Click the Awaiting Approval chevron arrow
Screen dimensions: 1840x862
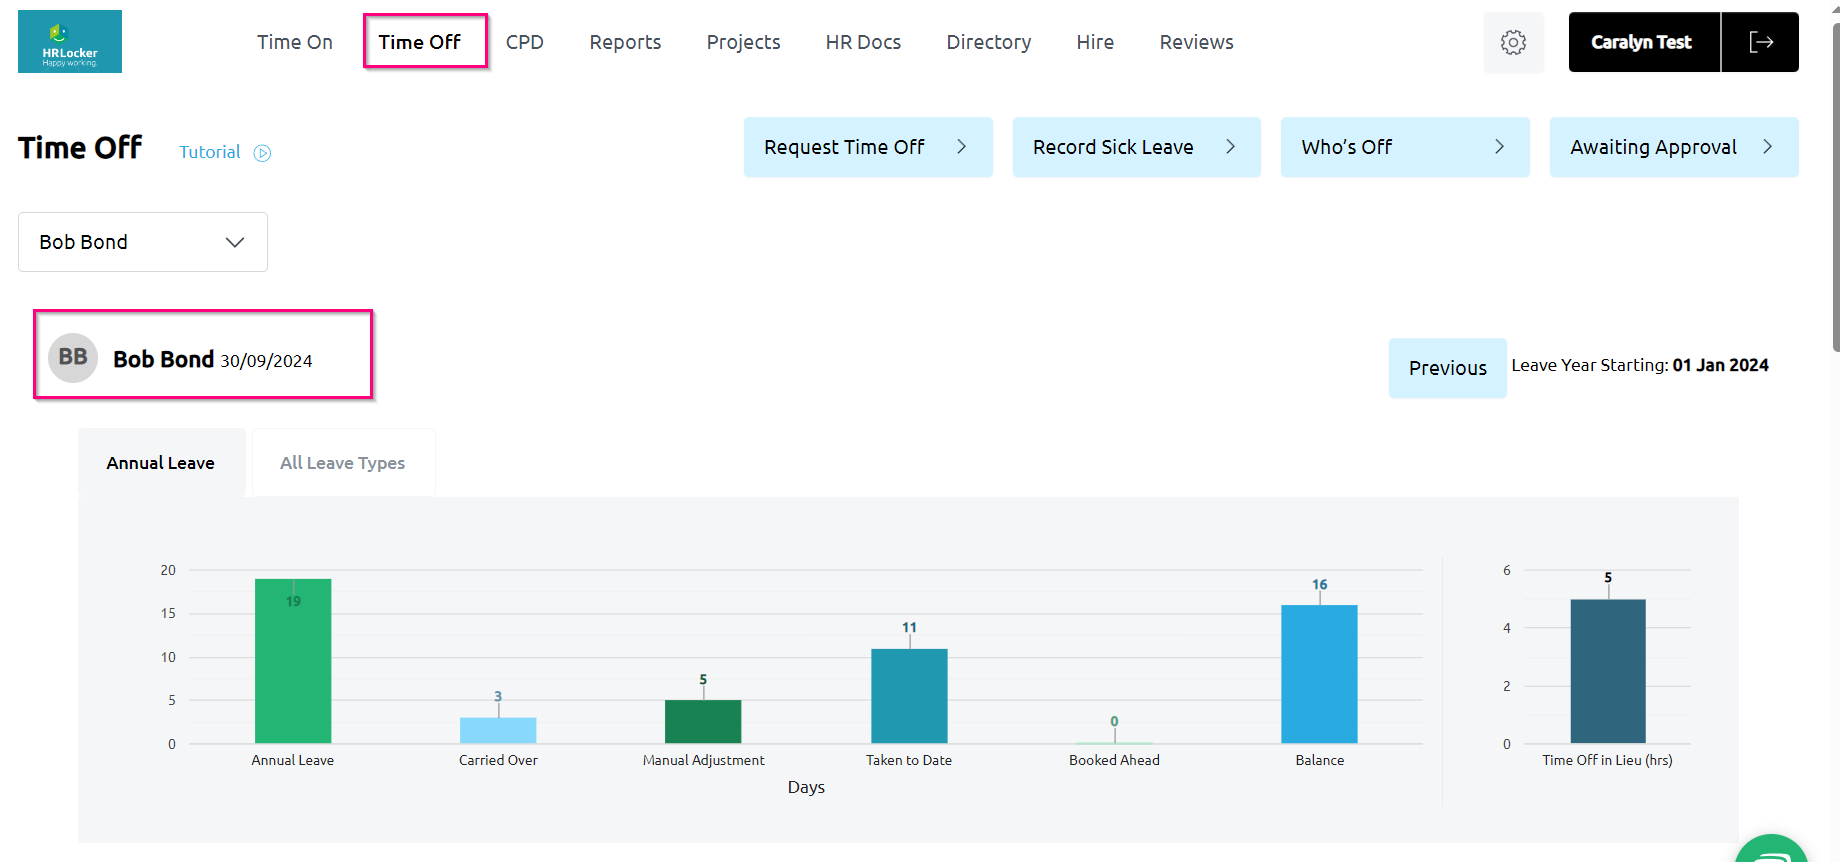coord(1767,147)
